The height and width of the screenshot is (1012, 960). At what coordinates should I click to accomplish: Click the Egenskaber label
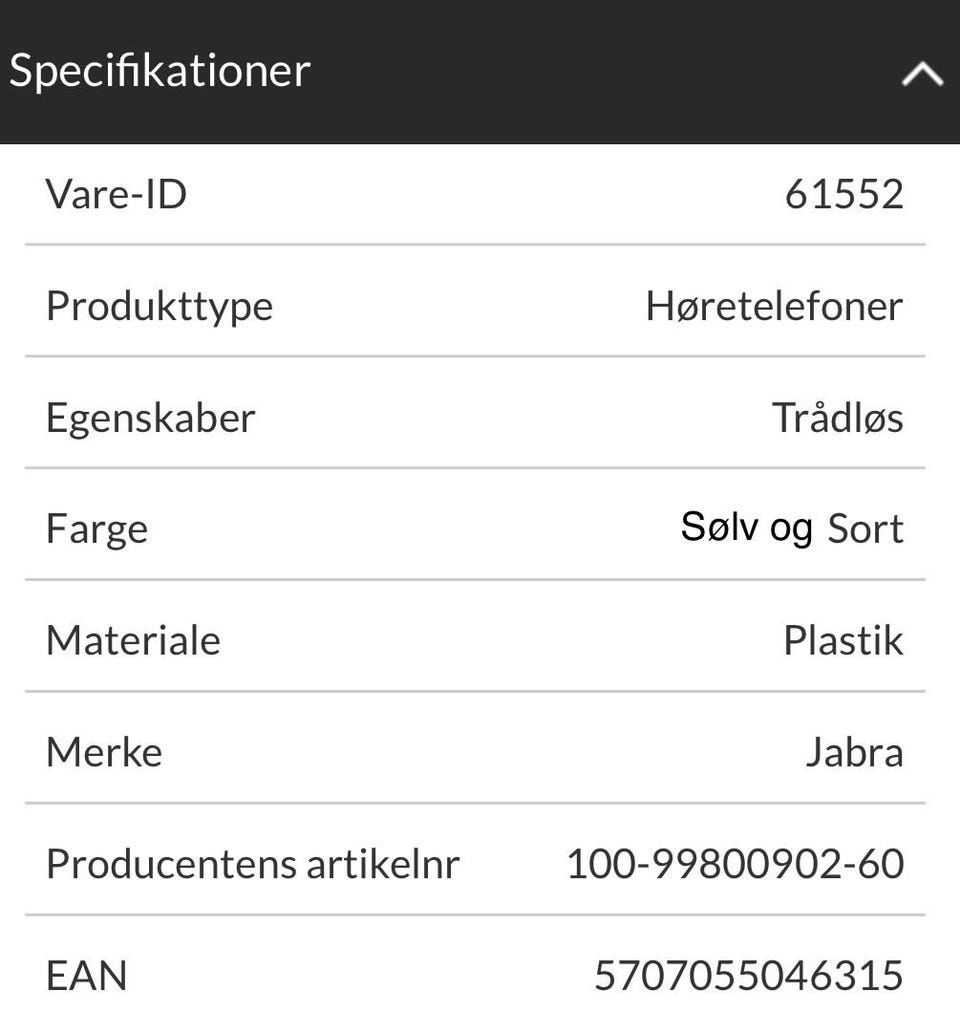[x=151, y=418]
